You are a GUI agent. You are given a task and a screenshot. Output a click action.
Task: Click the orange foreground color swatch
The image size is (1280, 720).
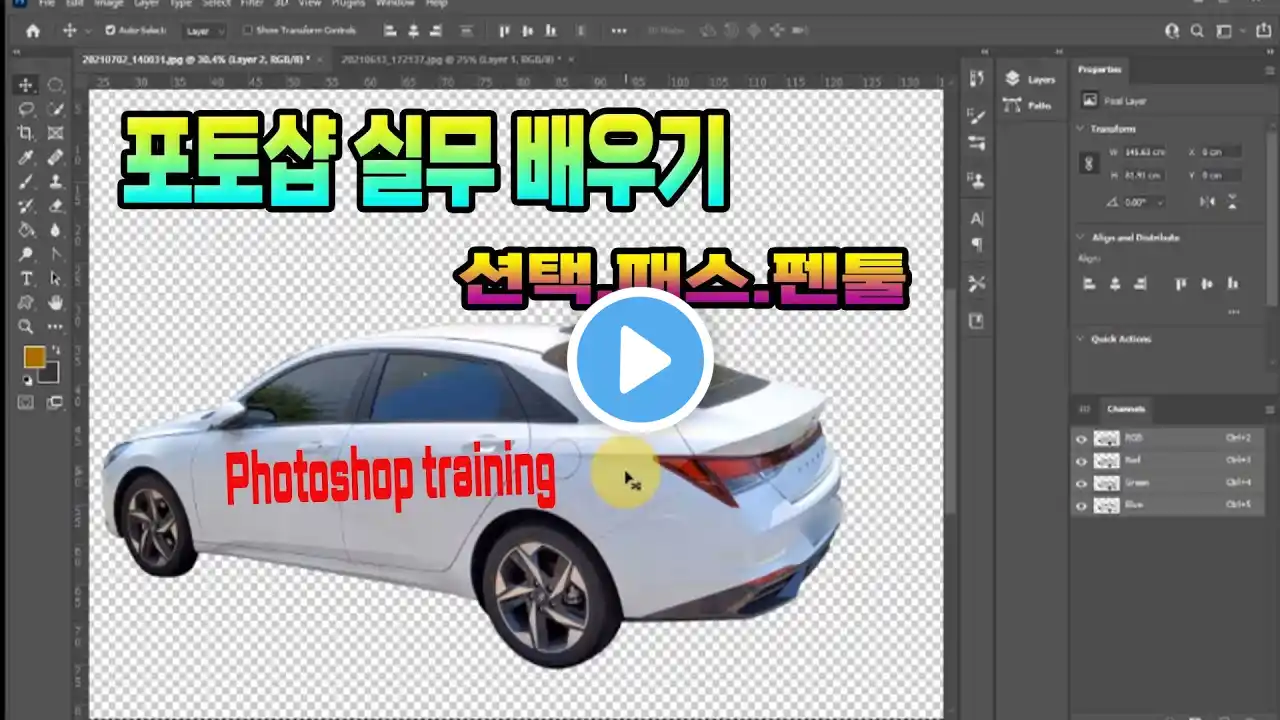click(x=35, y=357)
